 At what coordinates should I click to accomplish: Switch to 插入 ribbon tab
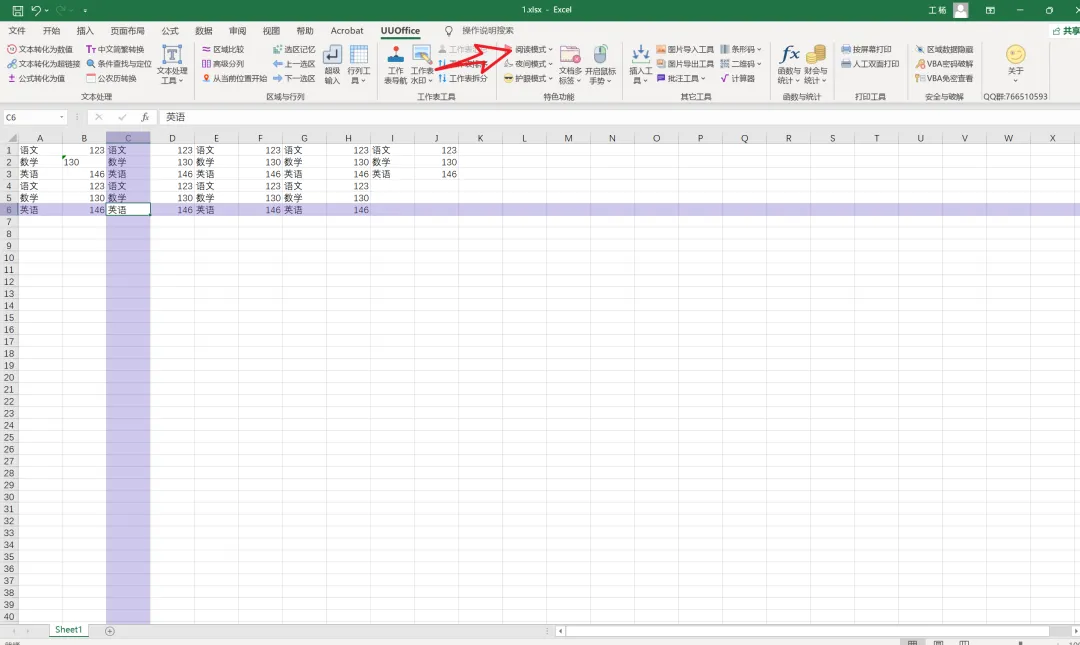[85, 31]
